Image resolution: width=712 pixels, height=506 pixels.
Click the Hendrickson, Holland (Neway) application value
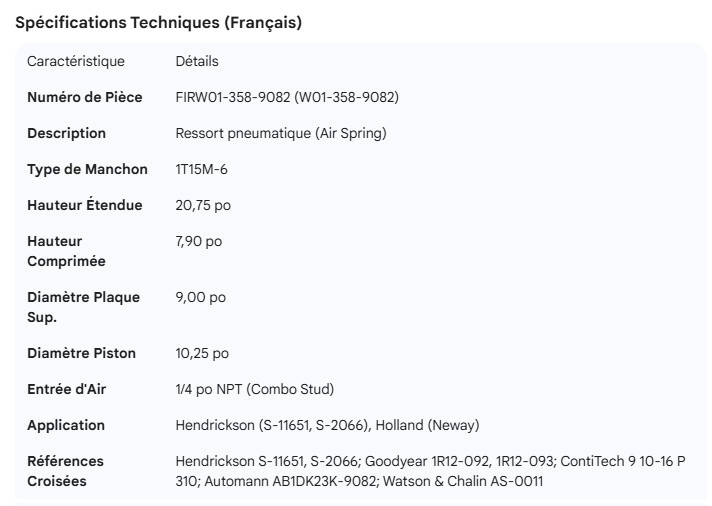pyautogui.click(x=327, y=425)
